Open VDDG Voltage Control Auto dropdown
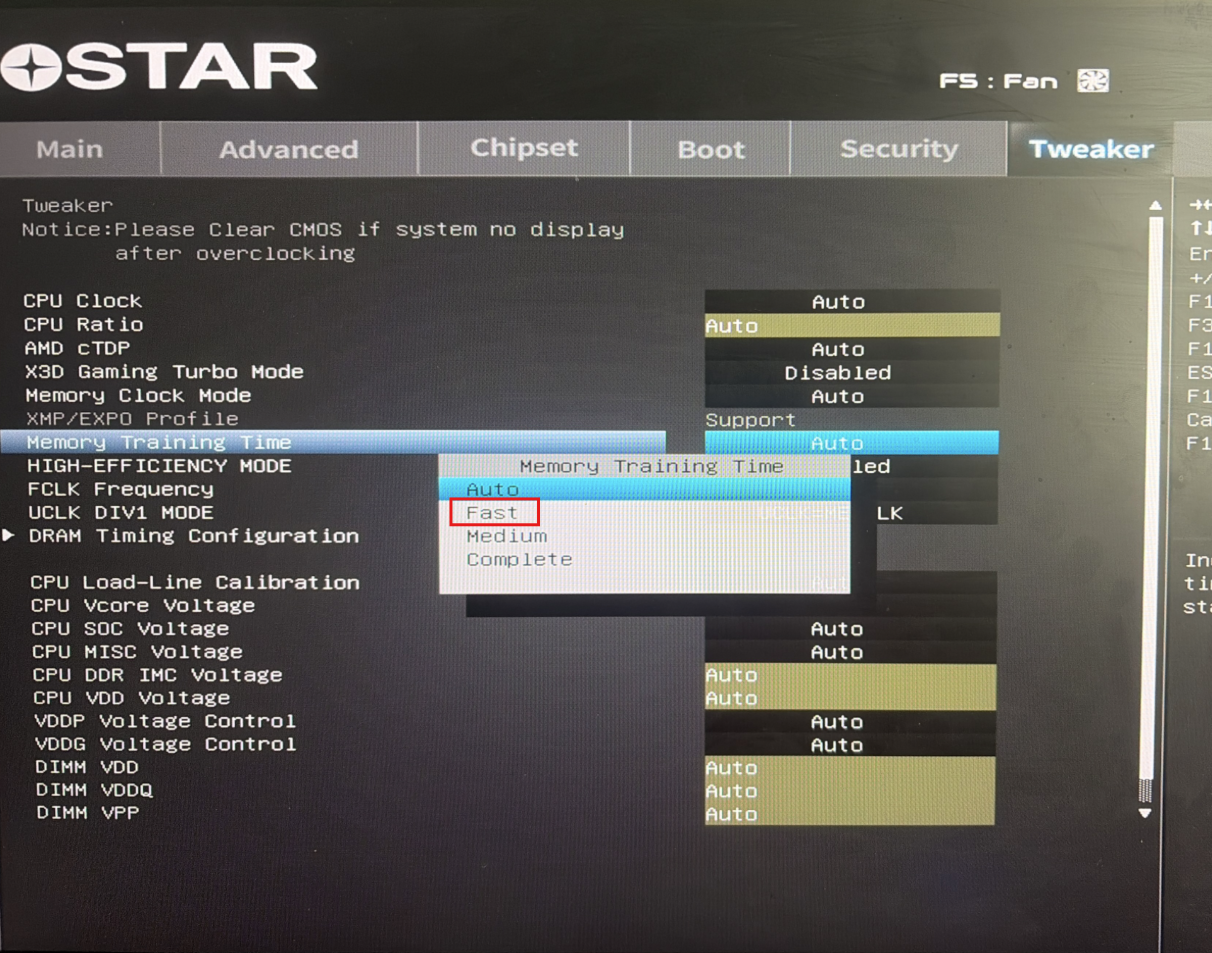Image resolution: width=1212 pixels, height=953 pixels. pos(850,744)
